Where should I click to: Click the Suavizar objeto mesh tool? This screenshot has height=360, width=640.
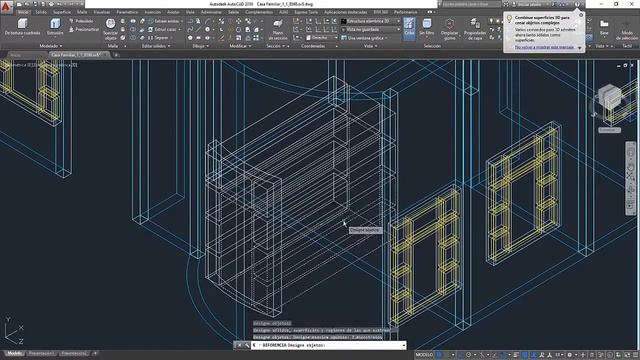(x=111, y=29)
